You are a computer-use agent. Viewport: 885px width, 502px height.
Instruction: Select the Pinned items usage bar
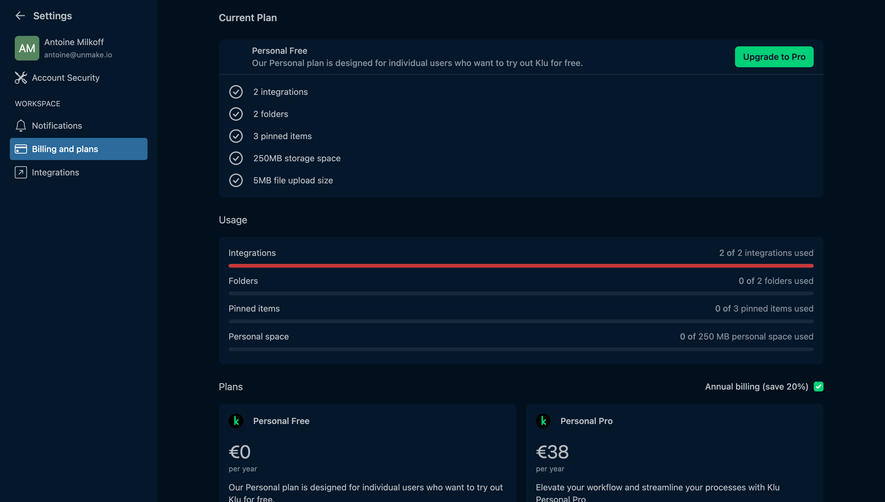[520, 321]
